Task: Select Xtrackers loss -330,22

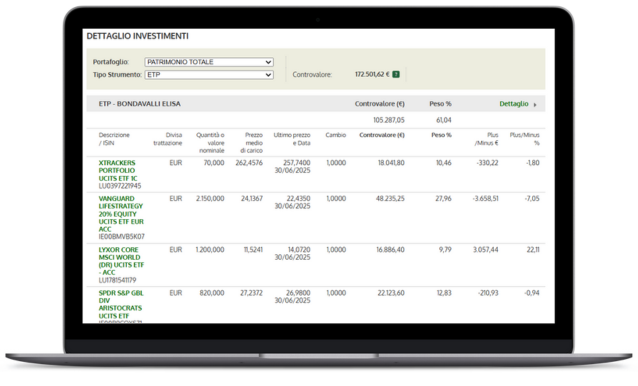Action: (487, 163)
